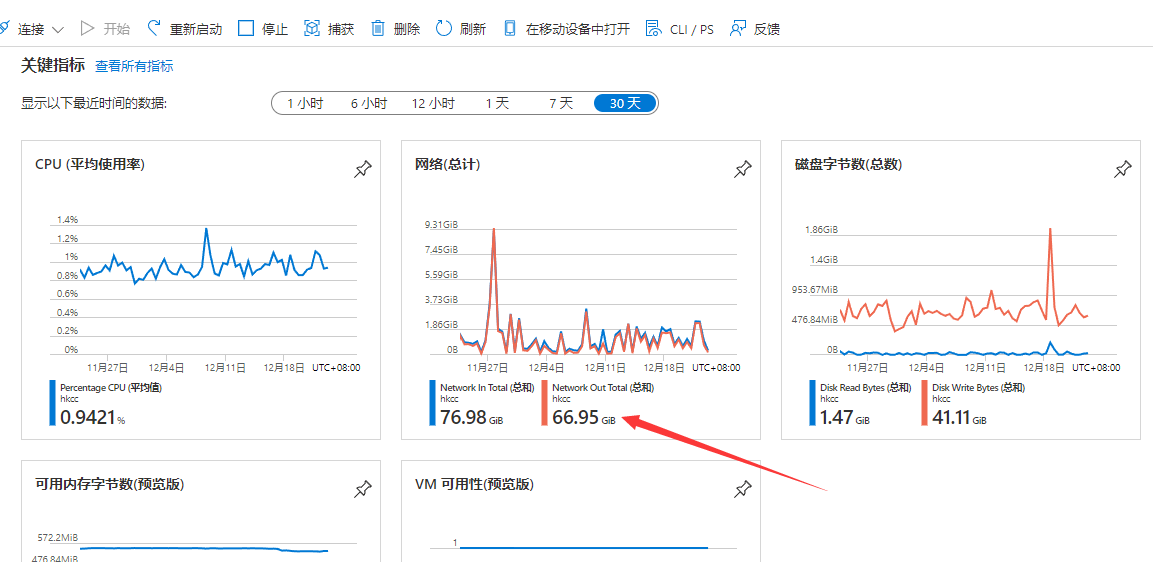Image resolution: width=1153 pixels, height=562 pixels.
Task: Expand the 连接 dropdown arrow
Action: (x=57, y=30)
